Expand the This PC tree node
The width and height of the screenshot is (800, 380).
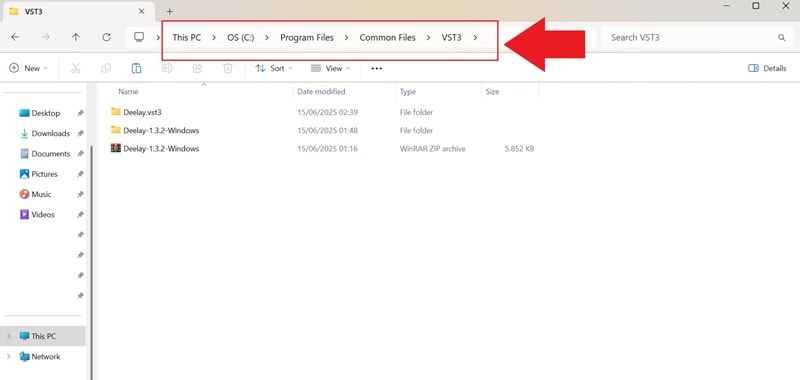pyautogui.click(x=8, y=336)
